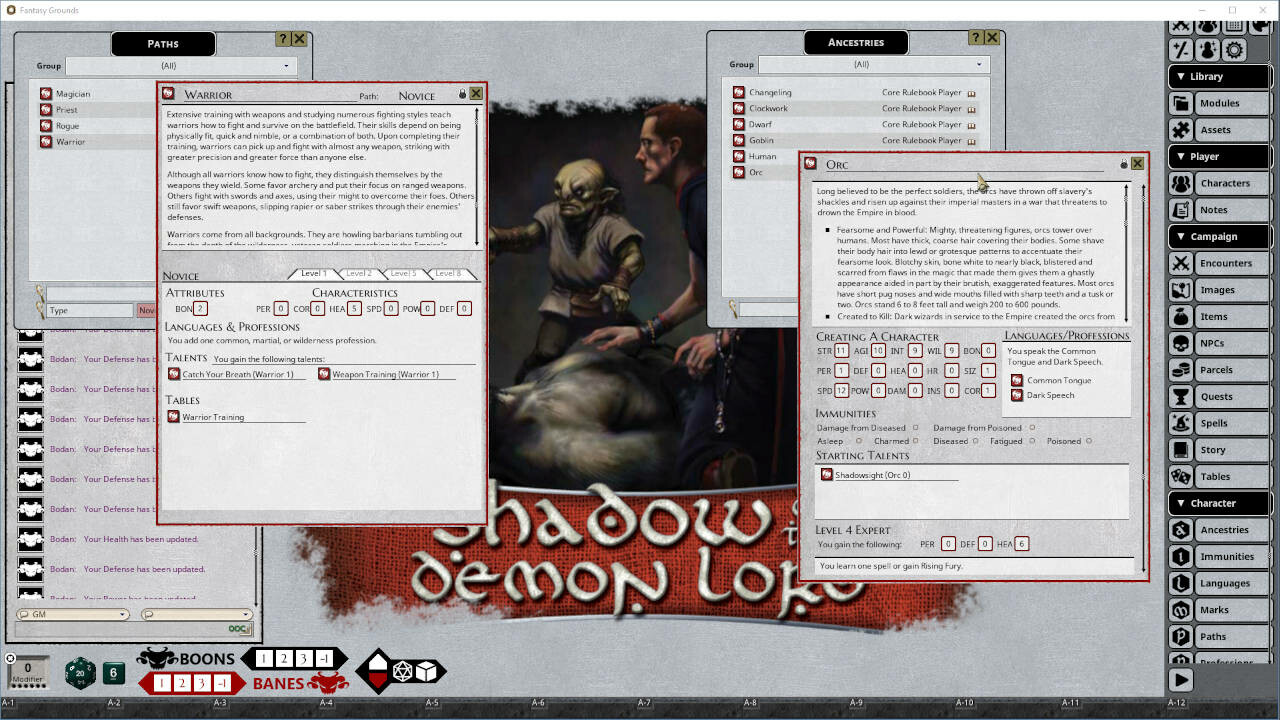Open the Group dropdown in the Ancestries window

(979, 64)
